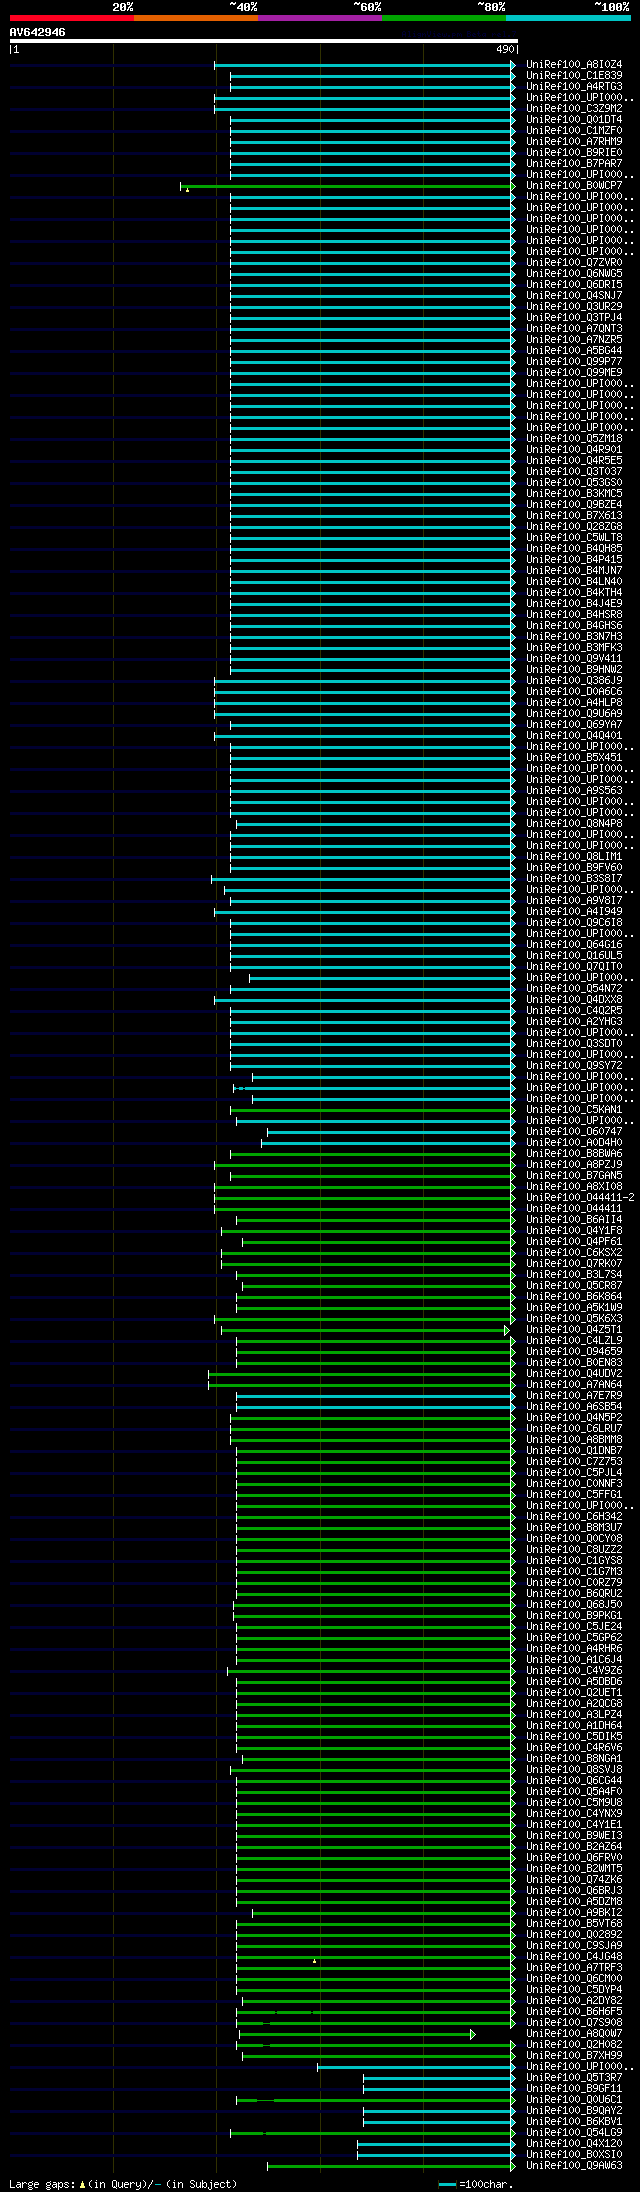640x2192 pixels.
Task: Click the UniRef100_B6AII4 label
Action: pyautogui.click(x=574, y=1220)
